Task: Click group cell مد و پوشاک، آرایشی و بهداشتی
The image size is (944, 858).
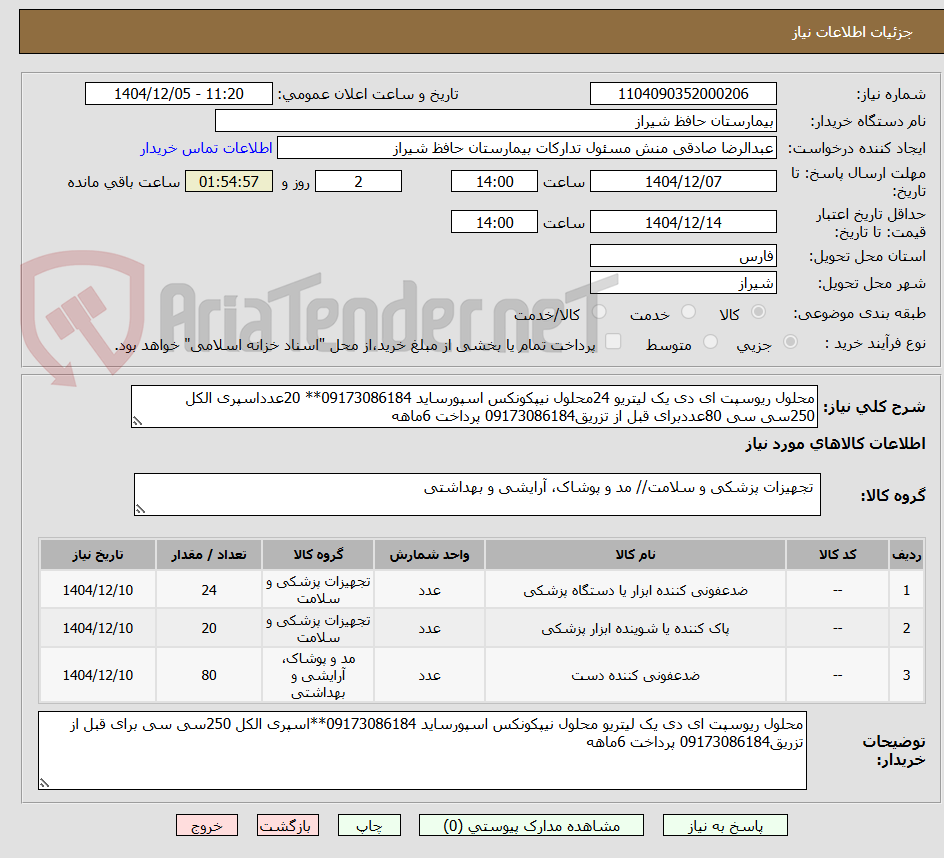Action: 318,675
